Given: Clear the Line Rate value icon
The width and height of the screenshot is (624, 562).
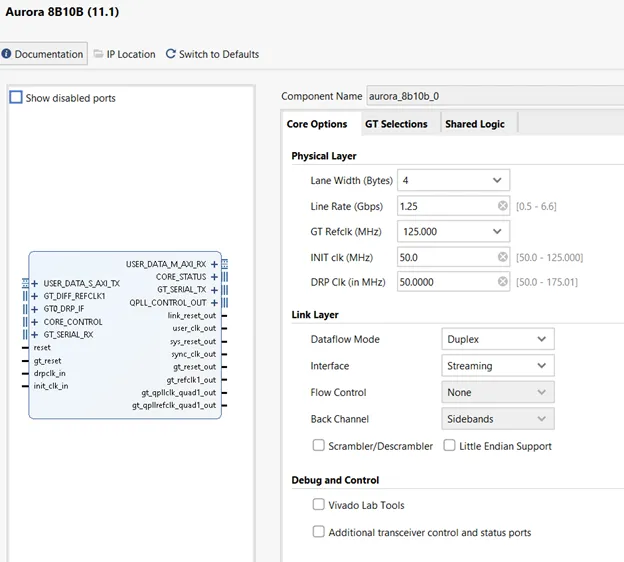Looking at the screenshot, I should [503, 205].
